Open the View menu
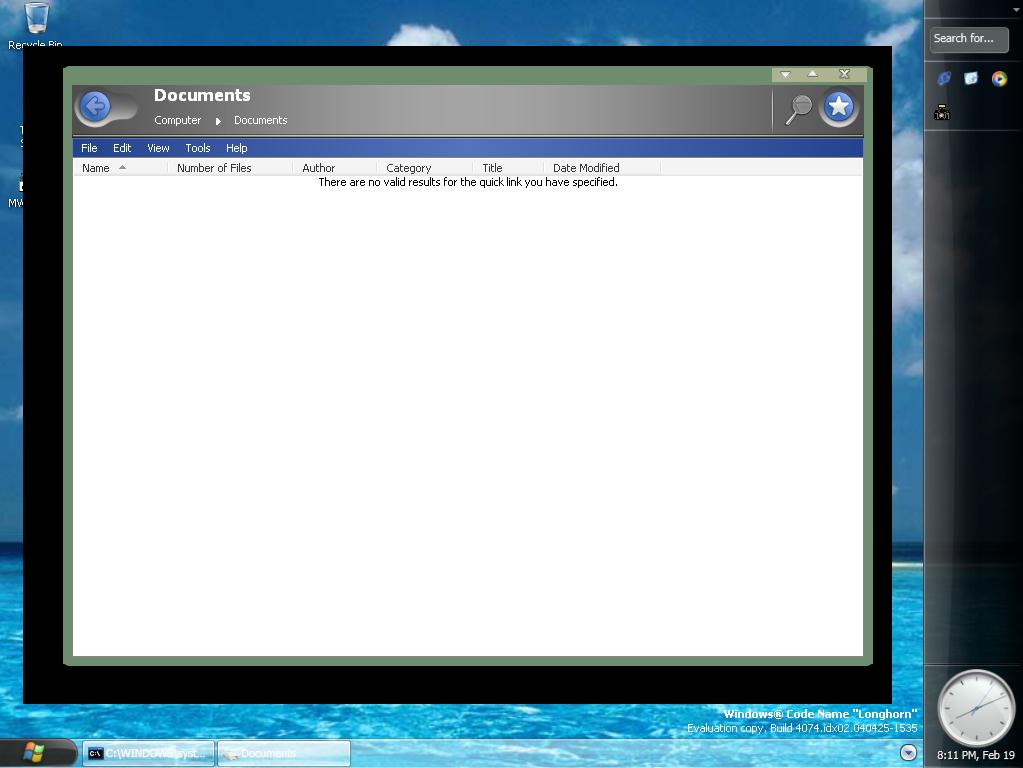The height and width of the screenshot is (768, 1023). click(158, 148)
